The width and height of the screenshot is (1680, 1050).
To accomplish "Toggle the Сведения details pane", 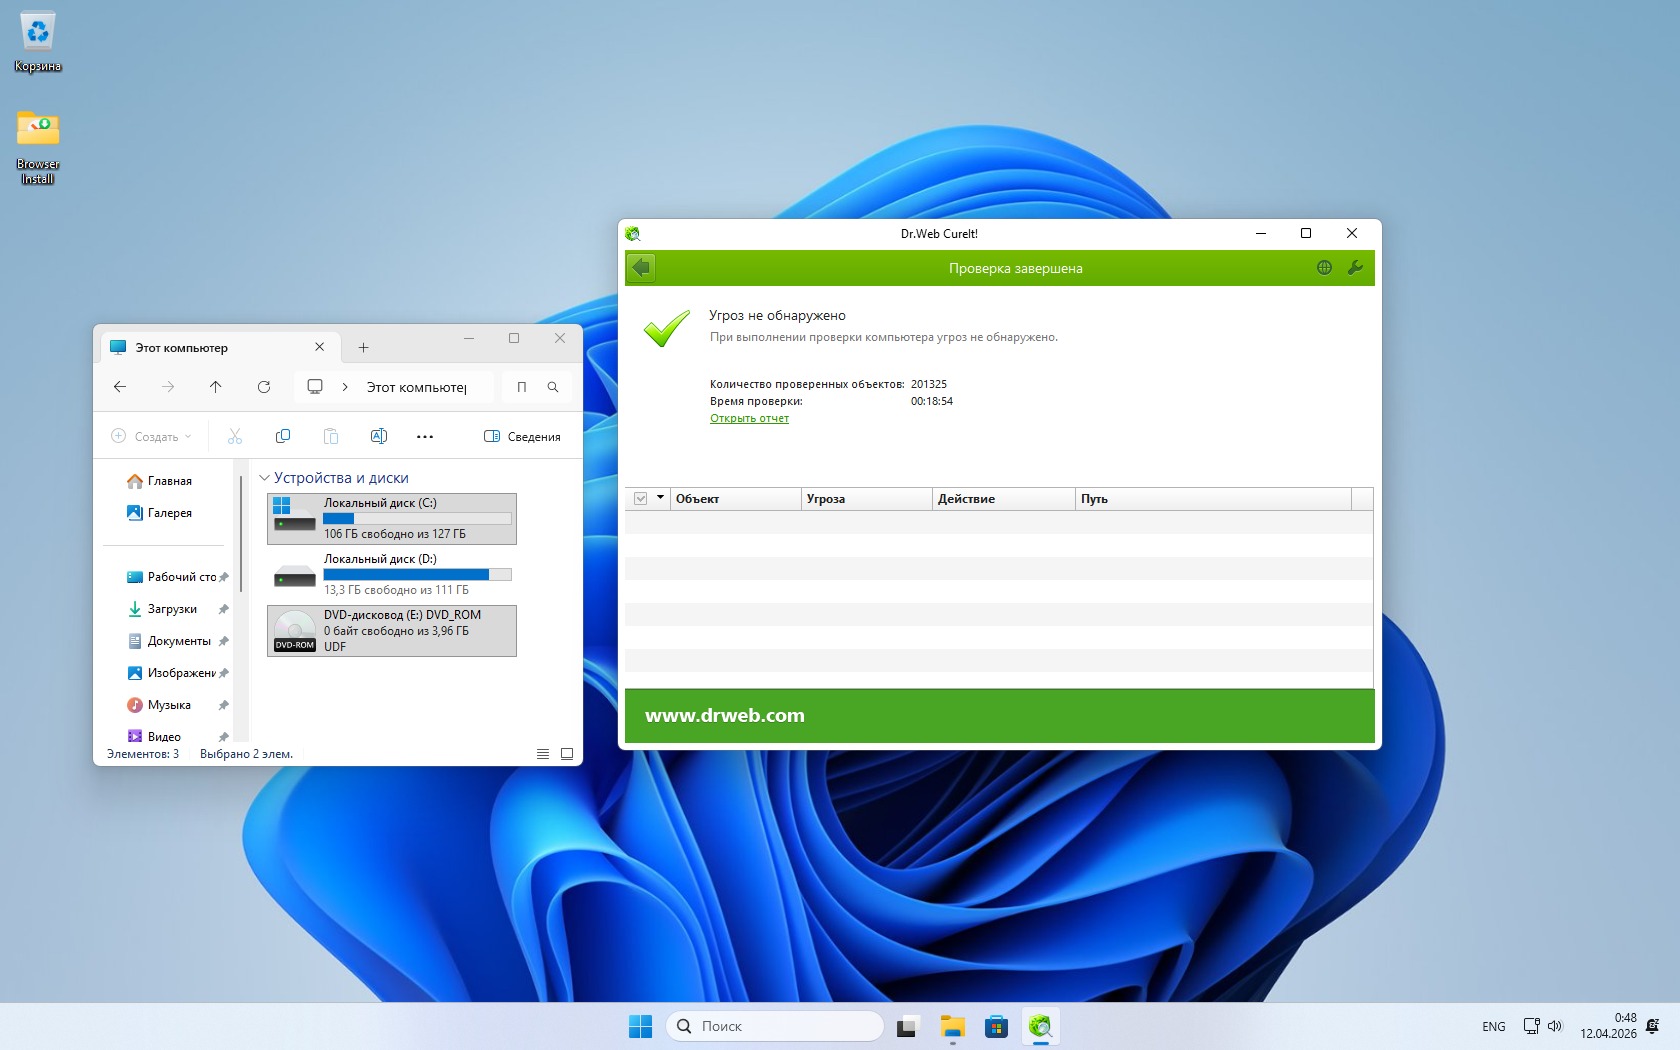I will click(522, 436).
